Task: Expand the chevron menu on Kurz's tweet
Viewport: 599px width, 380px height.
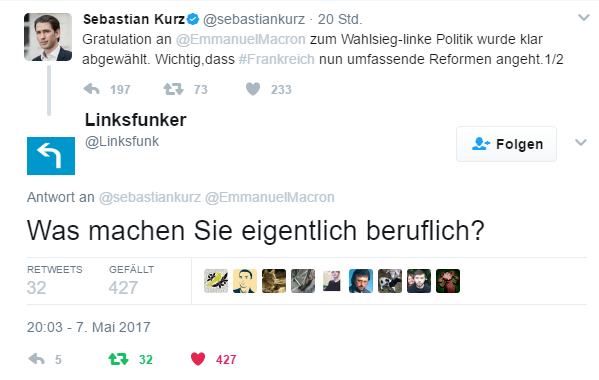Action: coord(583,18)
